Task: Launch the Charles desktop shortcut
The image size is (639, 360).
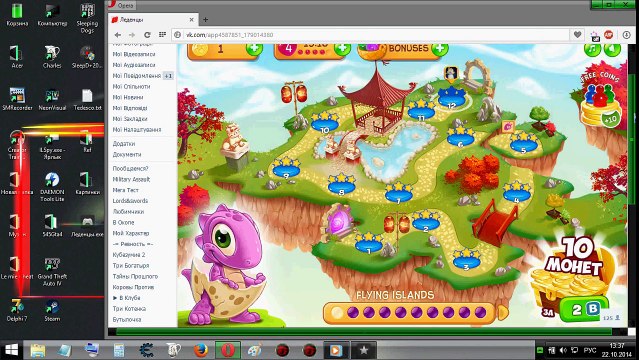Action: pyautogui.click(x=52, y=56)
